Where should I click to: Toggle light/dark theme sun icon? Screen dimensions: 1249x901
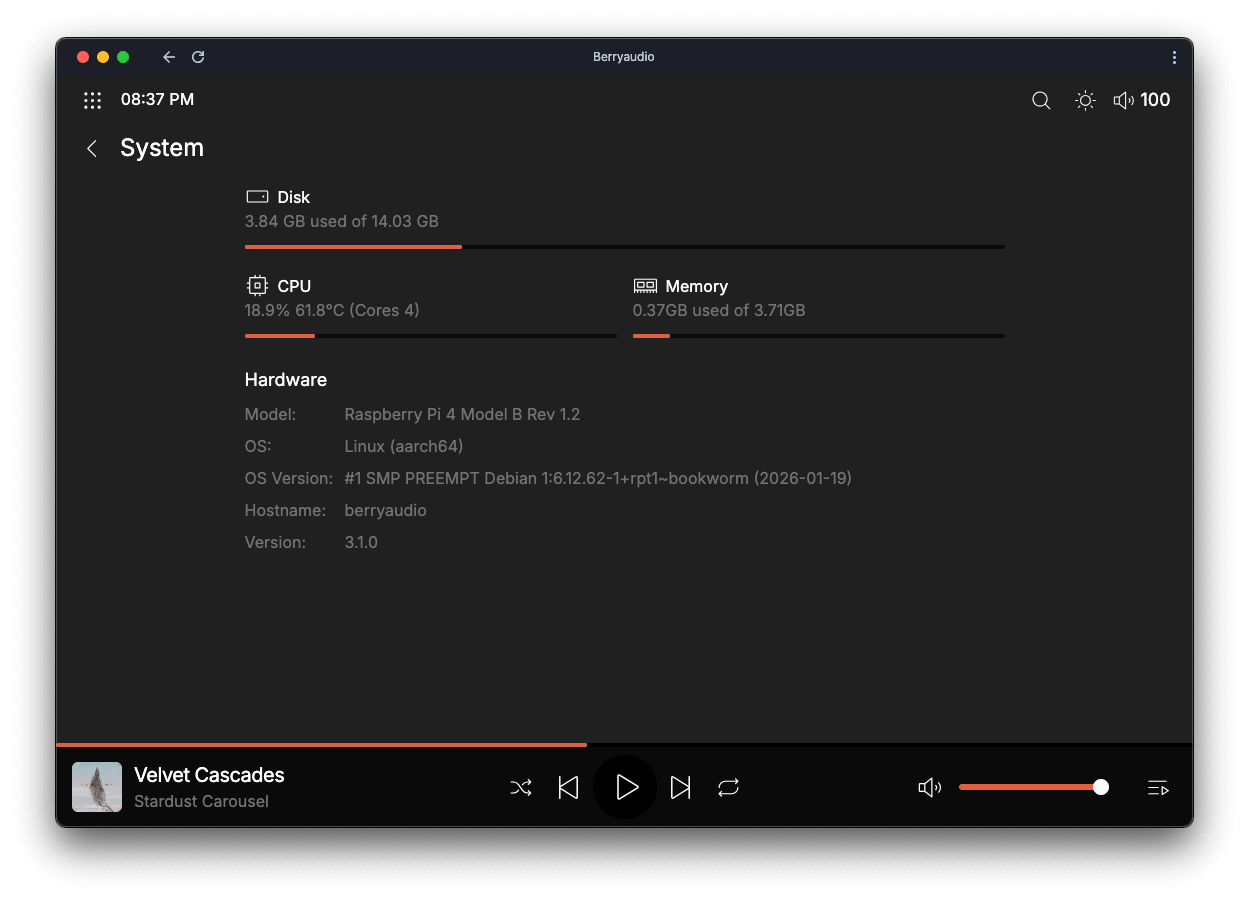[1085, 100]
